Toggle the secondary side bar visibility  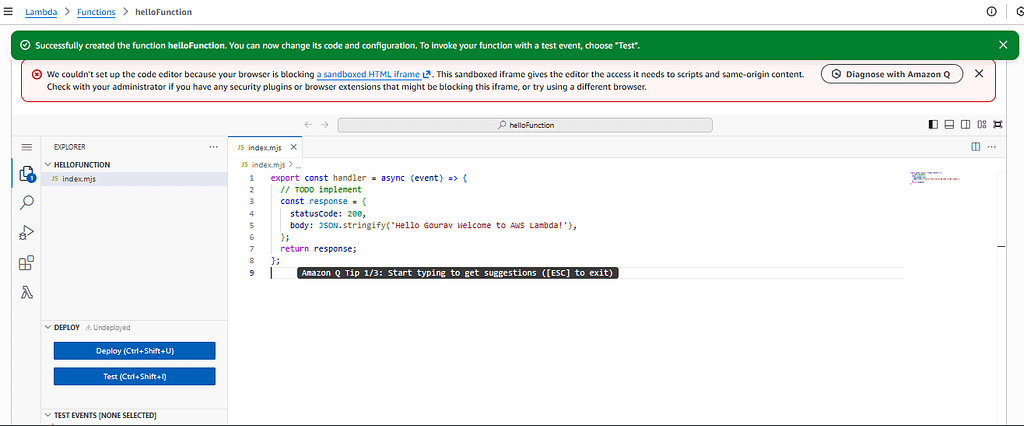click(966, 125)
